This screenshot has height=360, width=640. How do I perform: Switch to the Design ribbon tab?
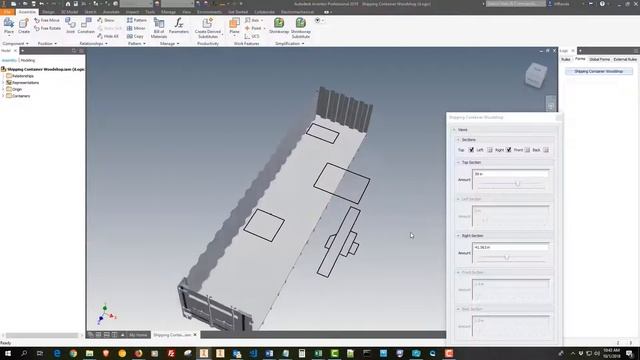48,12
